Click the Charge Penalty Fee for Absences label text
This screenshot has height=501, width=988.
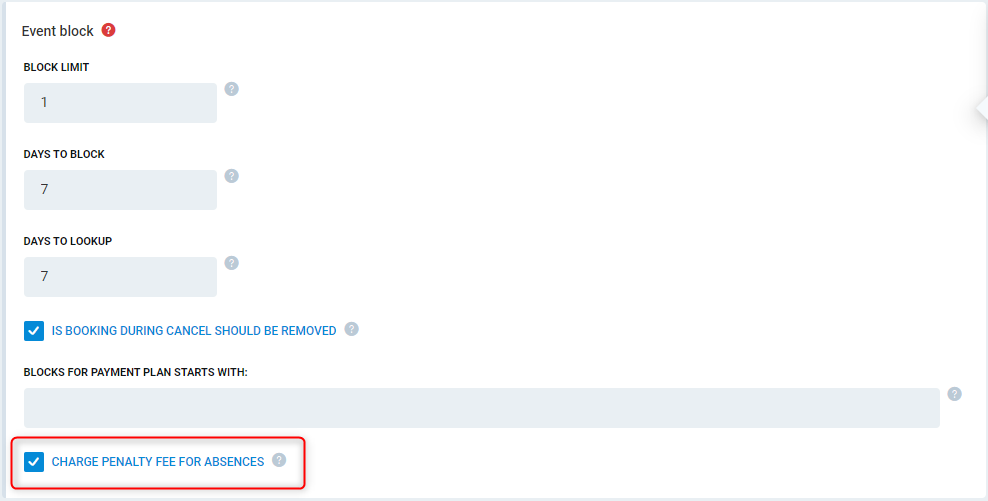[158, 462]
